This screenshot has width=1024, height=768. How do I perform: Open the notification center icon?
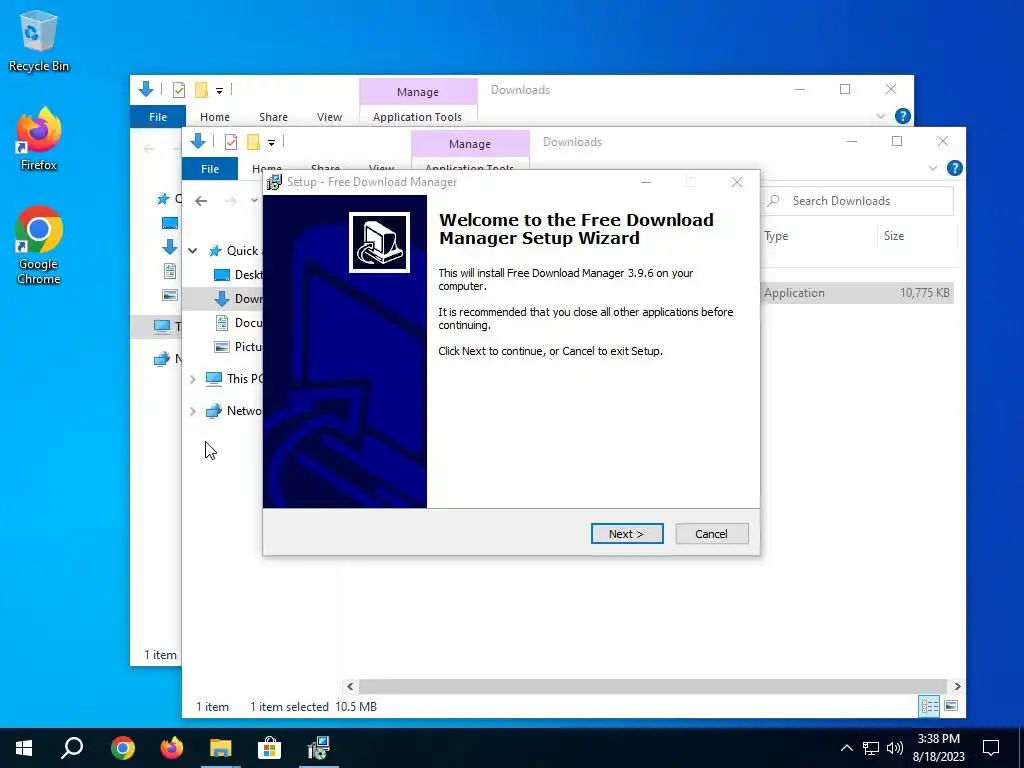(x=991, y=748)
